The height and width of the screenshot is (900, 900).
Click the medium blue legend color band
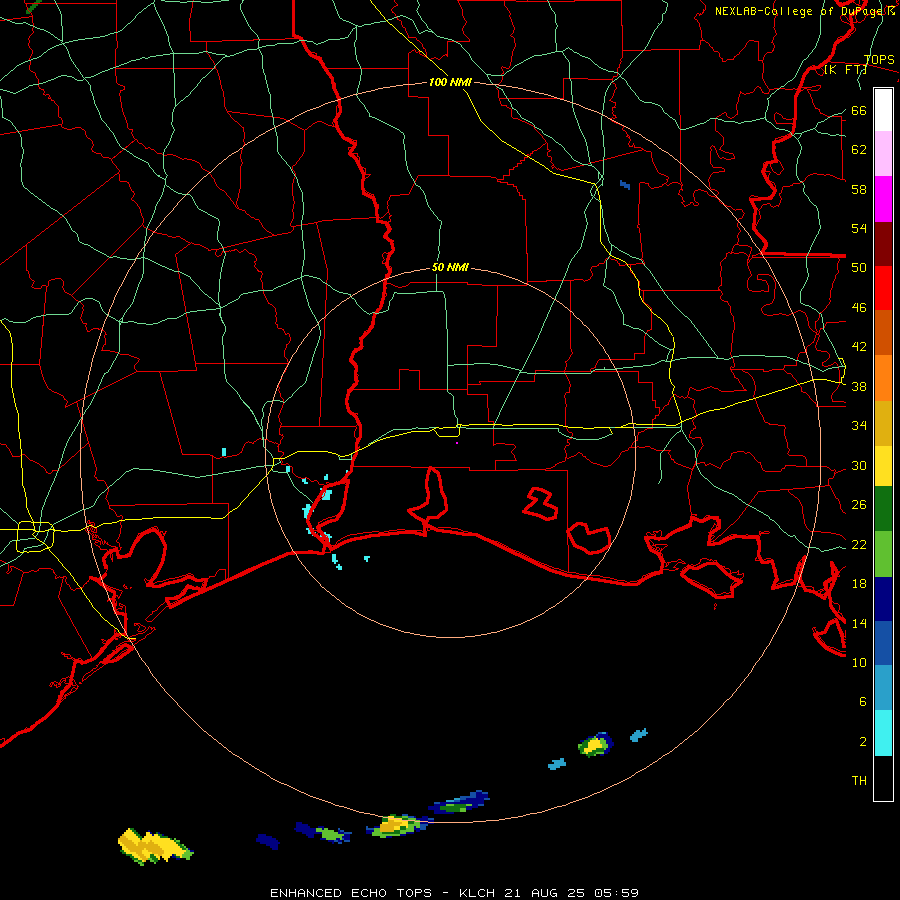[x=883, y=643]
